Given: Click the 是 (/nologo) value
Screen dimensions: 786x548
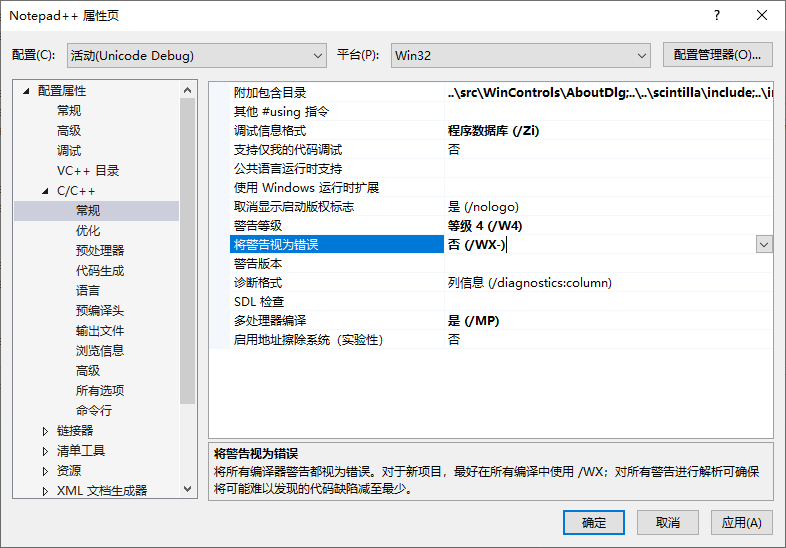Looking at the screenshot, I should (x=483, y=207).
